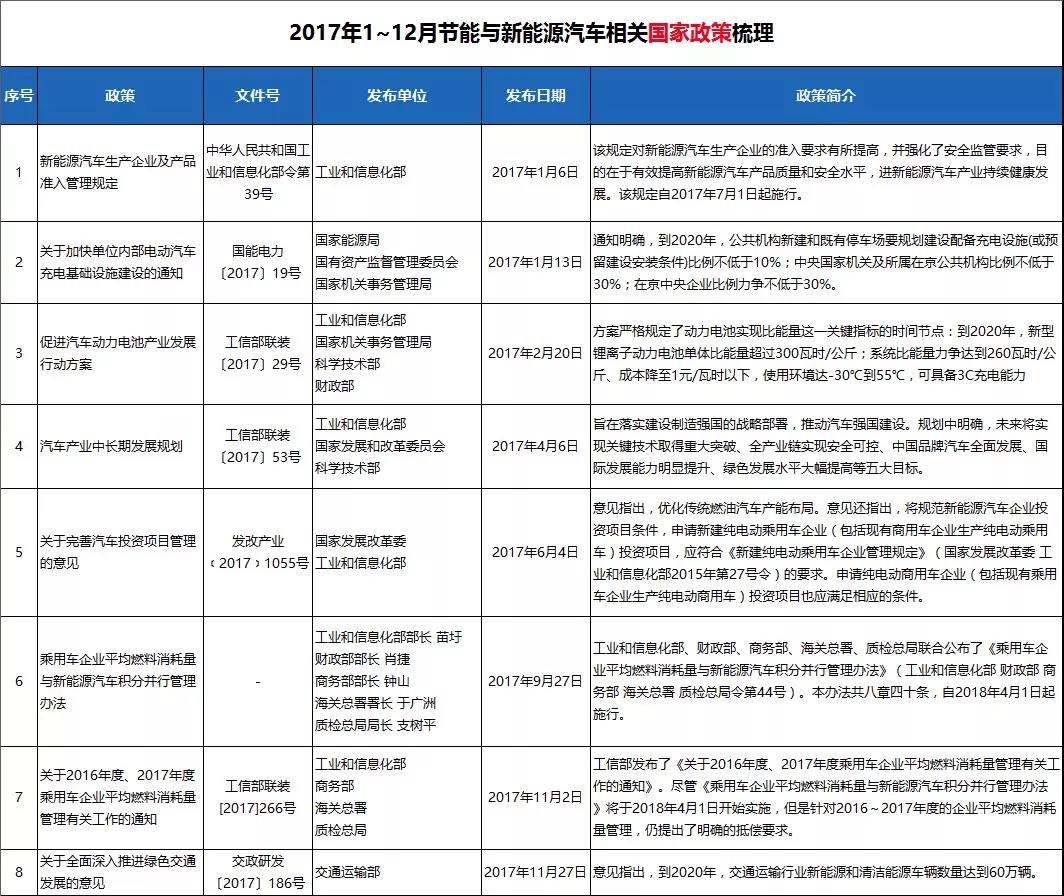
Task: Click the 发布单位 column header
Action: [396, 96]
